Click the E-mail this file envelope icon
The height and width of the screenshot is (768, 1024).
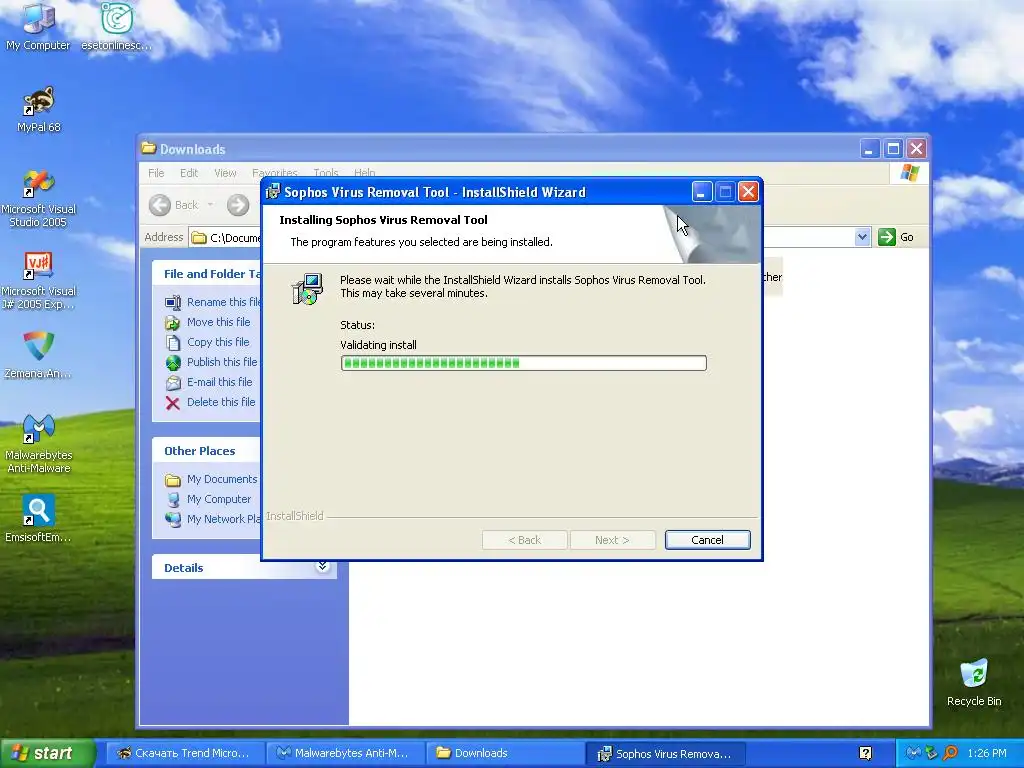172,383
